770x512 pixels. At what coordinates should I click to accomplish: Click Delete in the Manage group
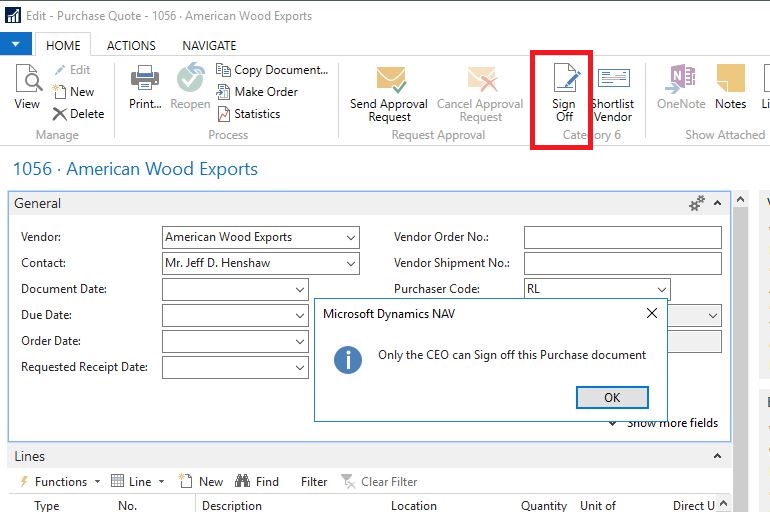click(x=79, y=114)
